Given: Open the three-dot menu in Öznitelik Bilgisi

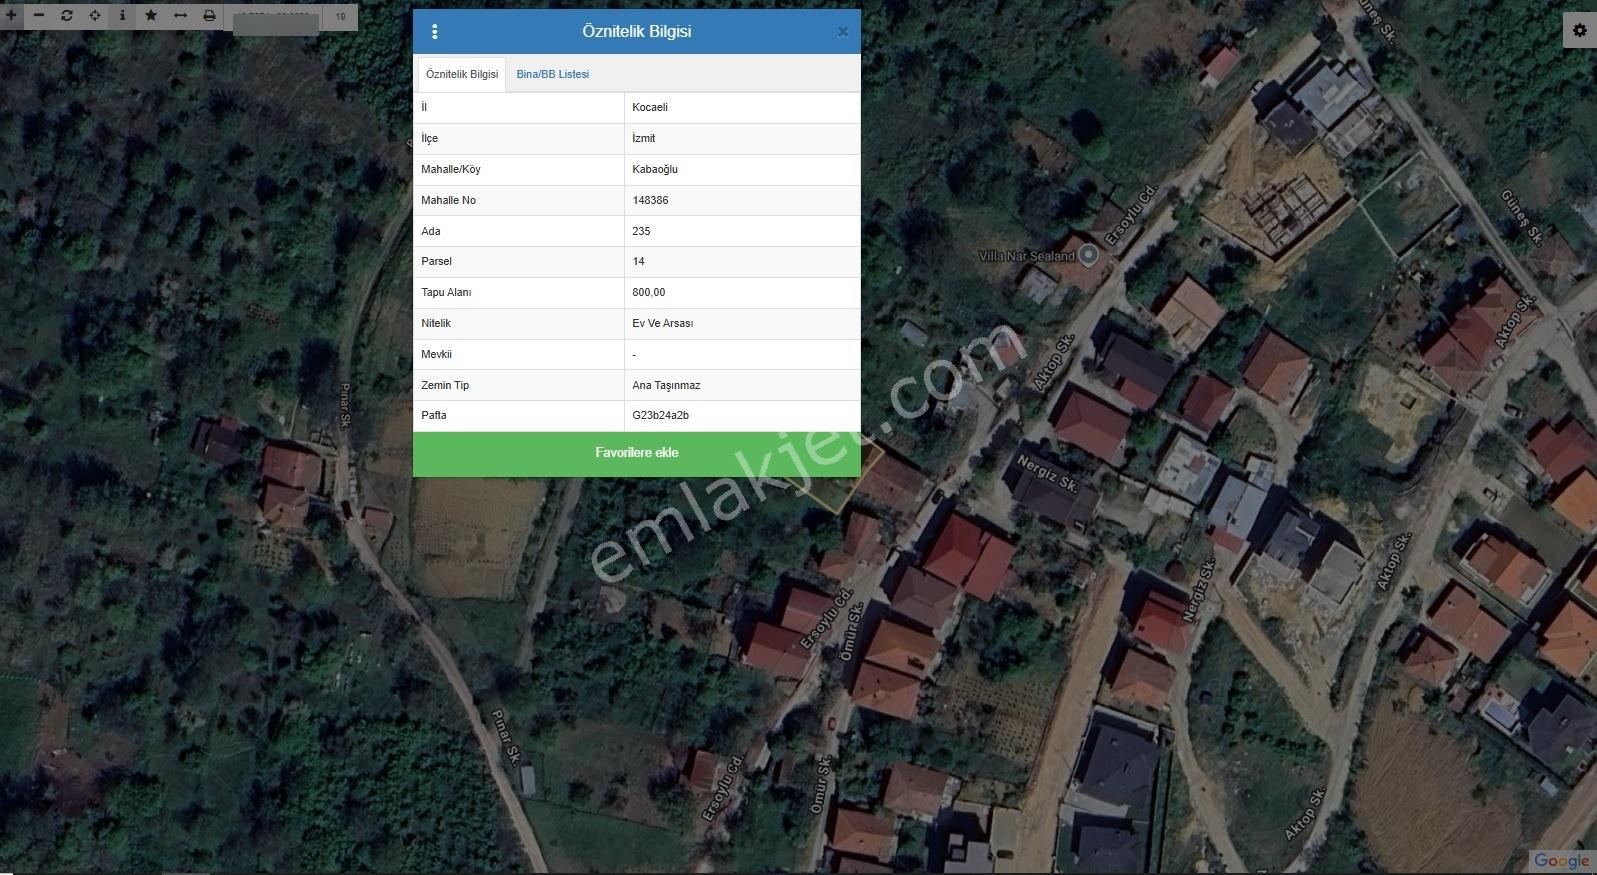Looking at the screenshot, I should (x=434, y=32).
